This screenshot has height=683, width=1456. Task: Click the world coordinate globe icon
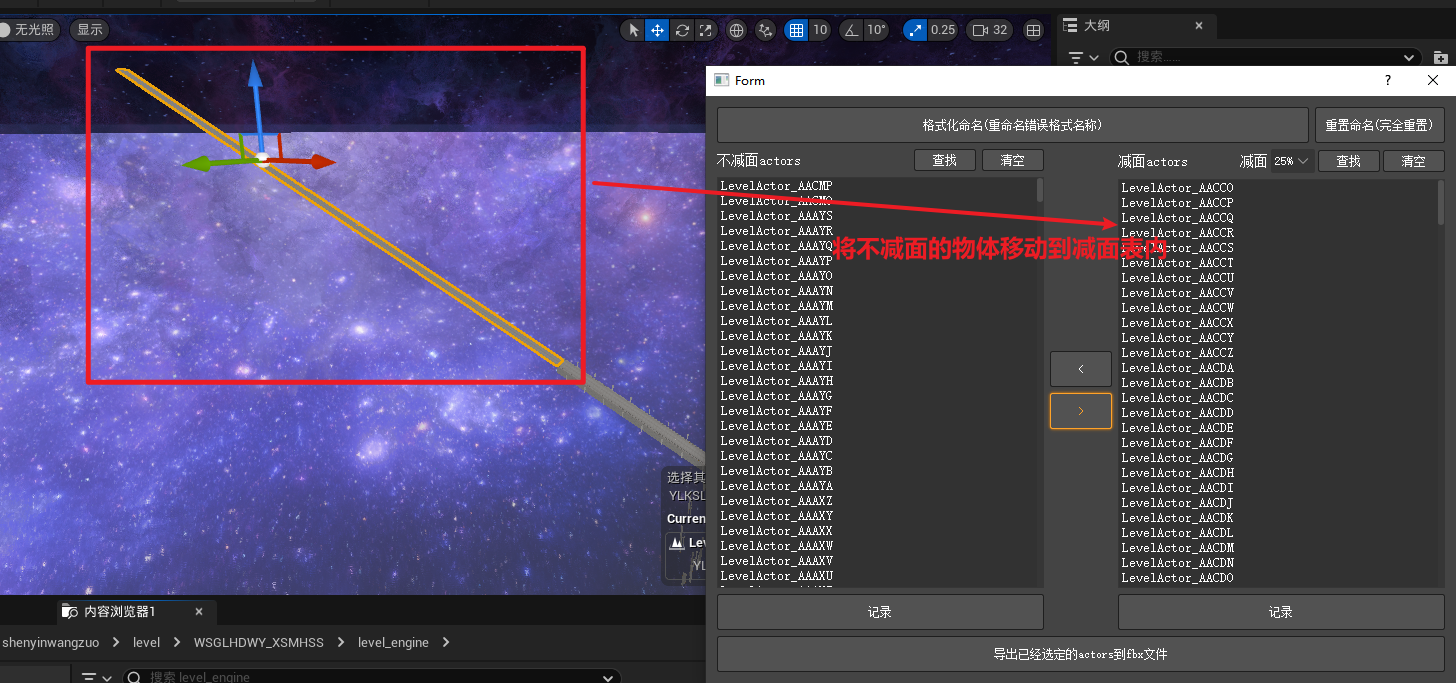pyautogui.click(x=737, y=30)
